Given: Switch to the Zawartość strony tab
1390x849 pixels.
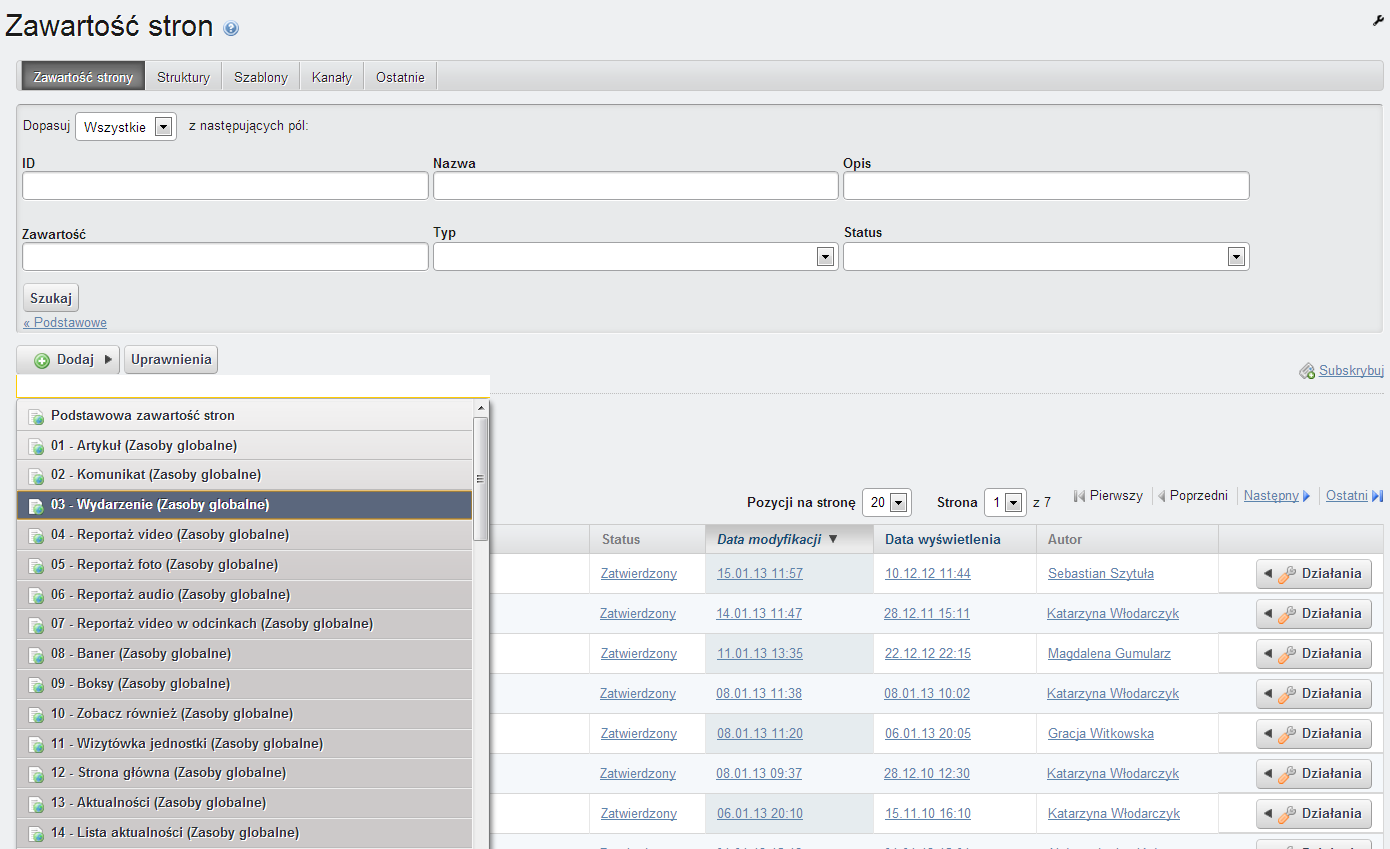Looking at the screenshot, I should 83,77.
